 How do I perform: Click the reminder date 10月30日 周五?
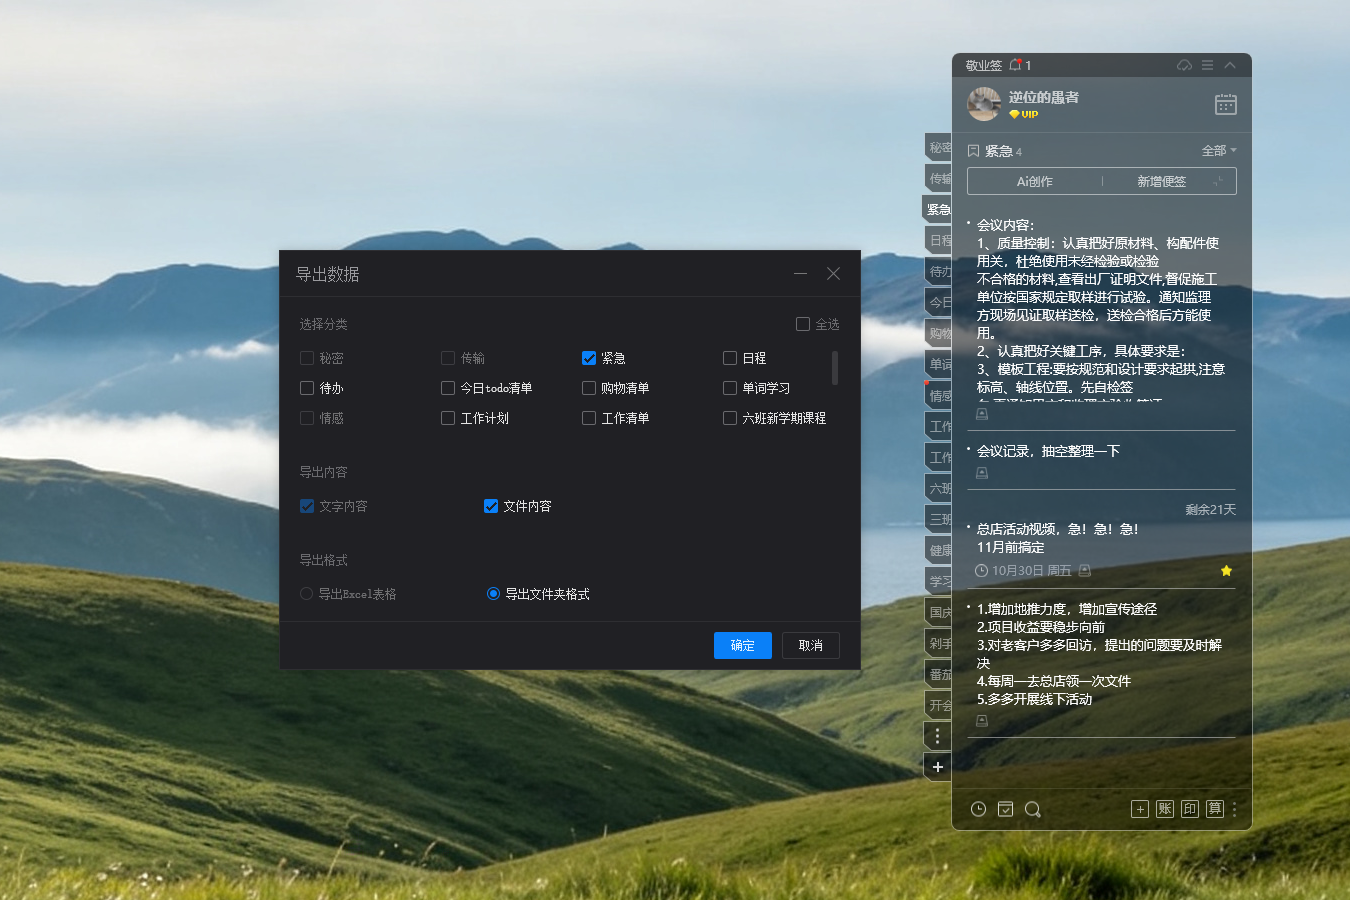point(1031,570)
